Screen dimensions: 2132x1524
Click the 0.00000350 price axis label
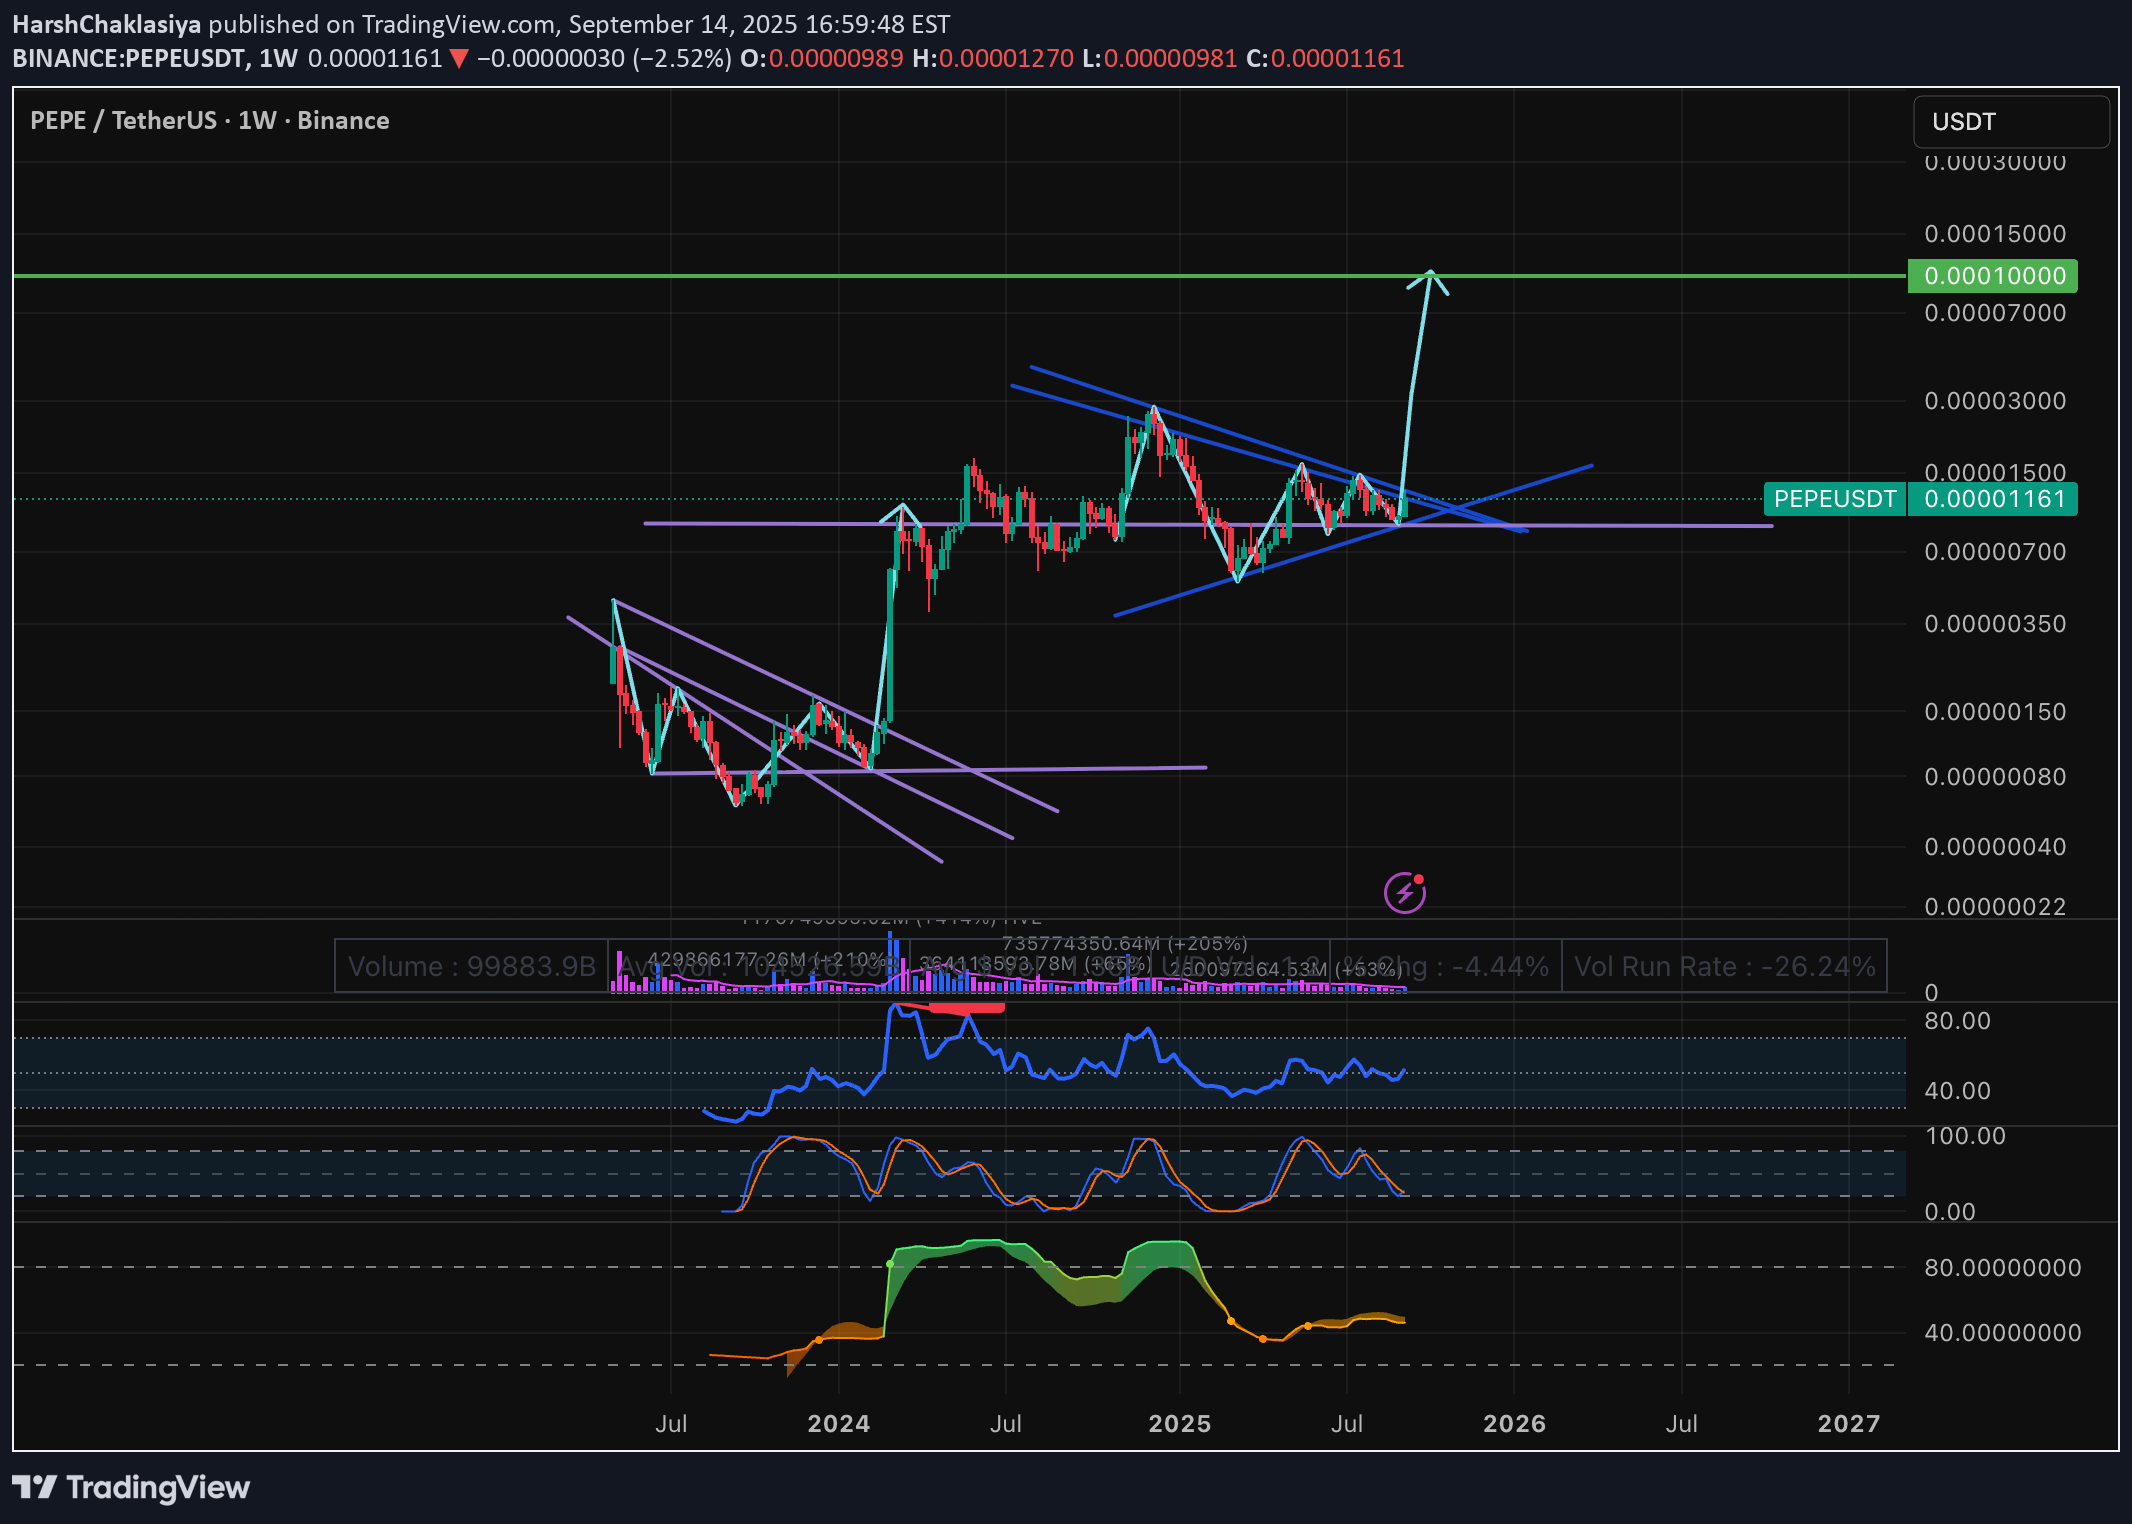click(1995, 624)
